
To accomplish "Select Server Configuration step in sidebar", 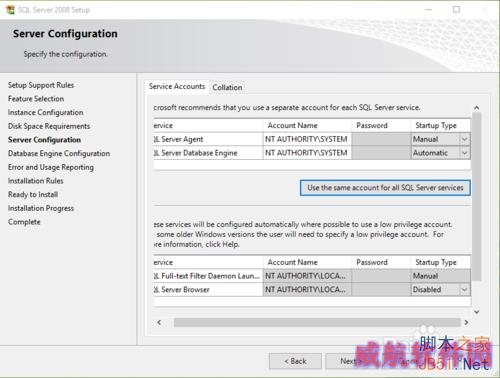I will [44, 140].
